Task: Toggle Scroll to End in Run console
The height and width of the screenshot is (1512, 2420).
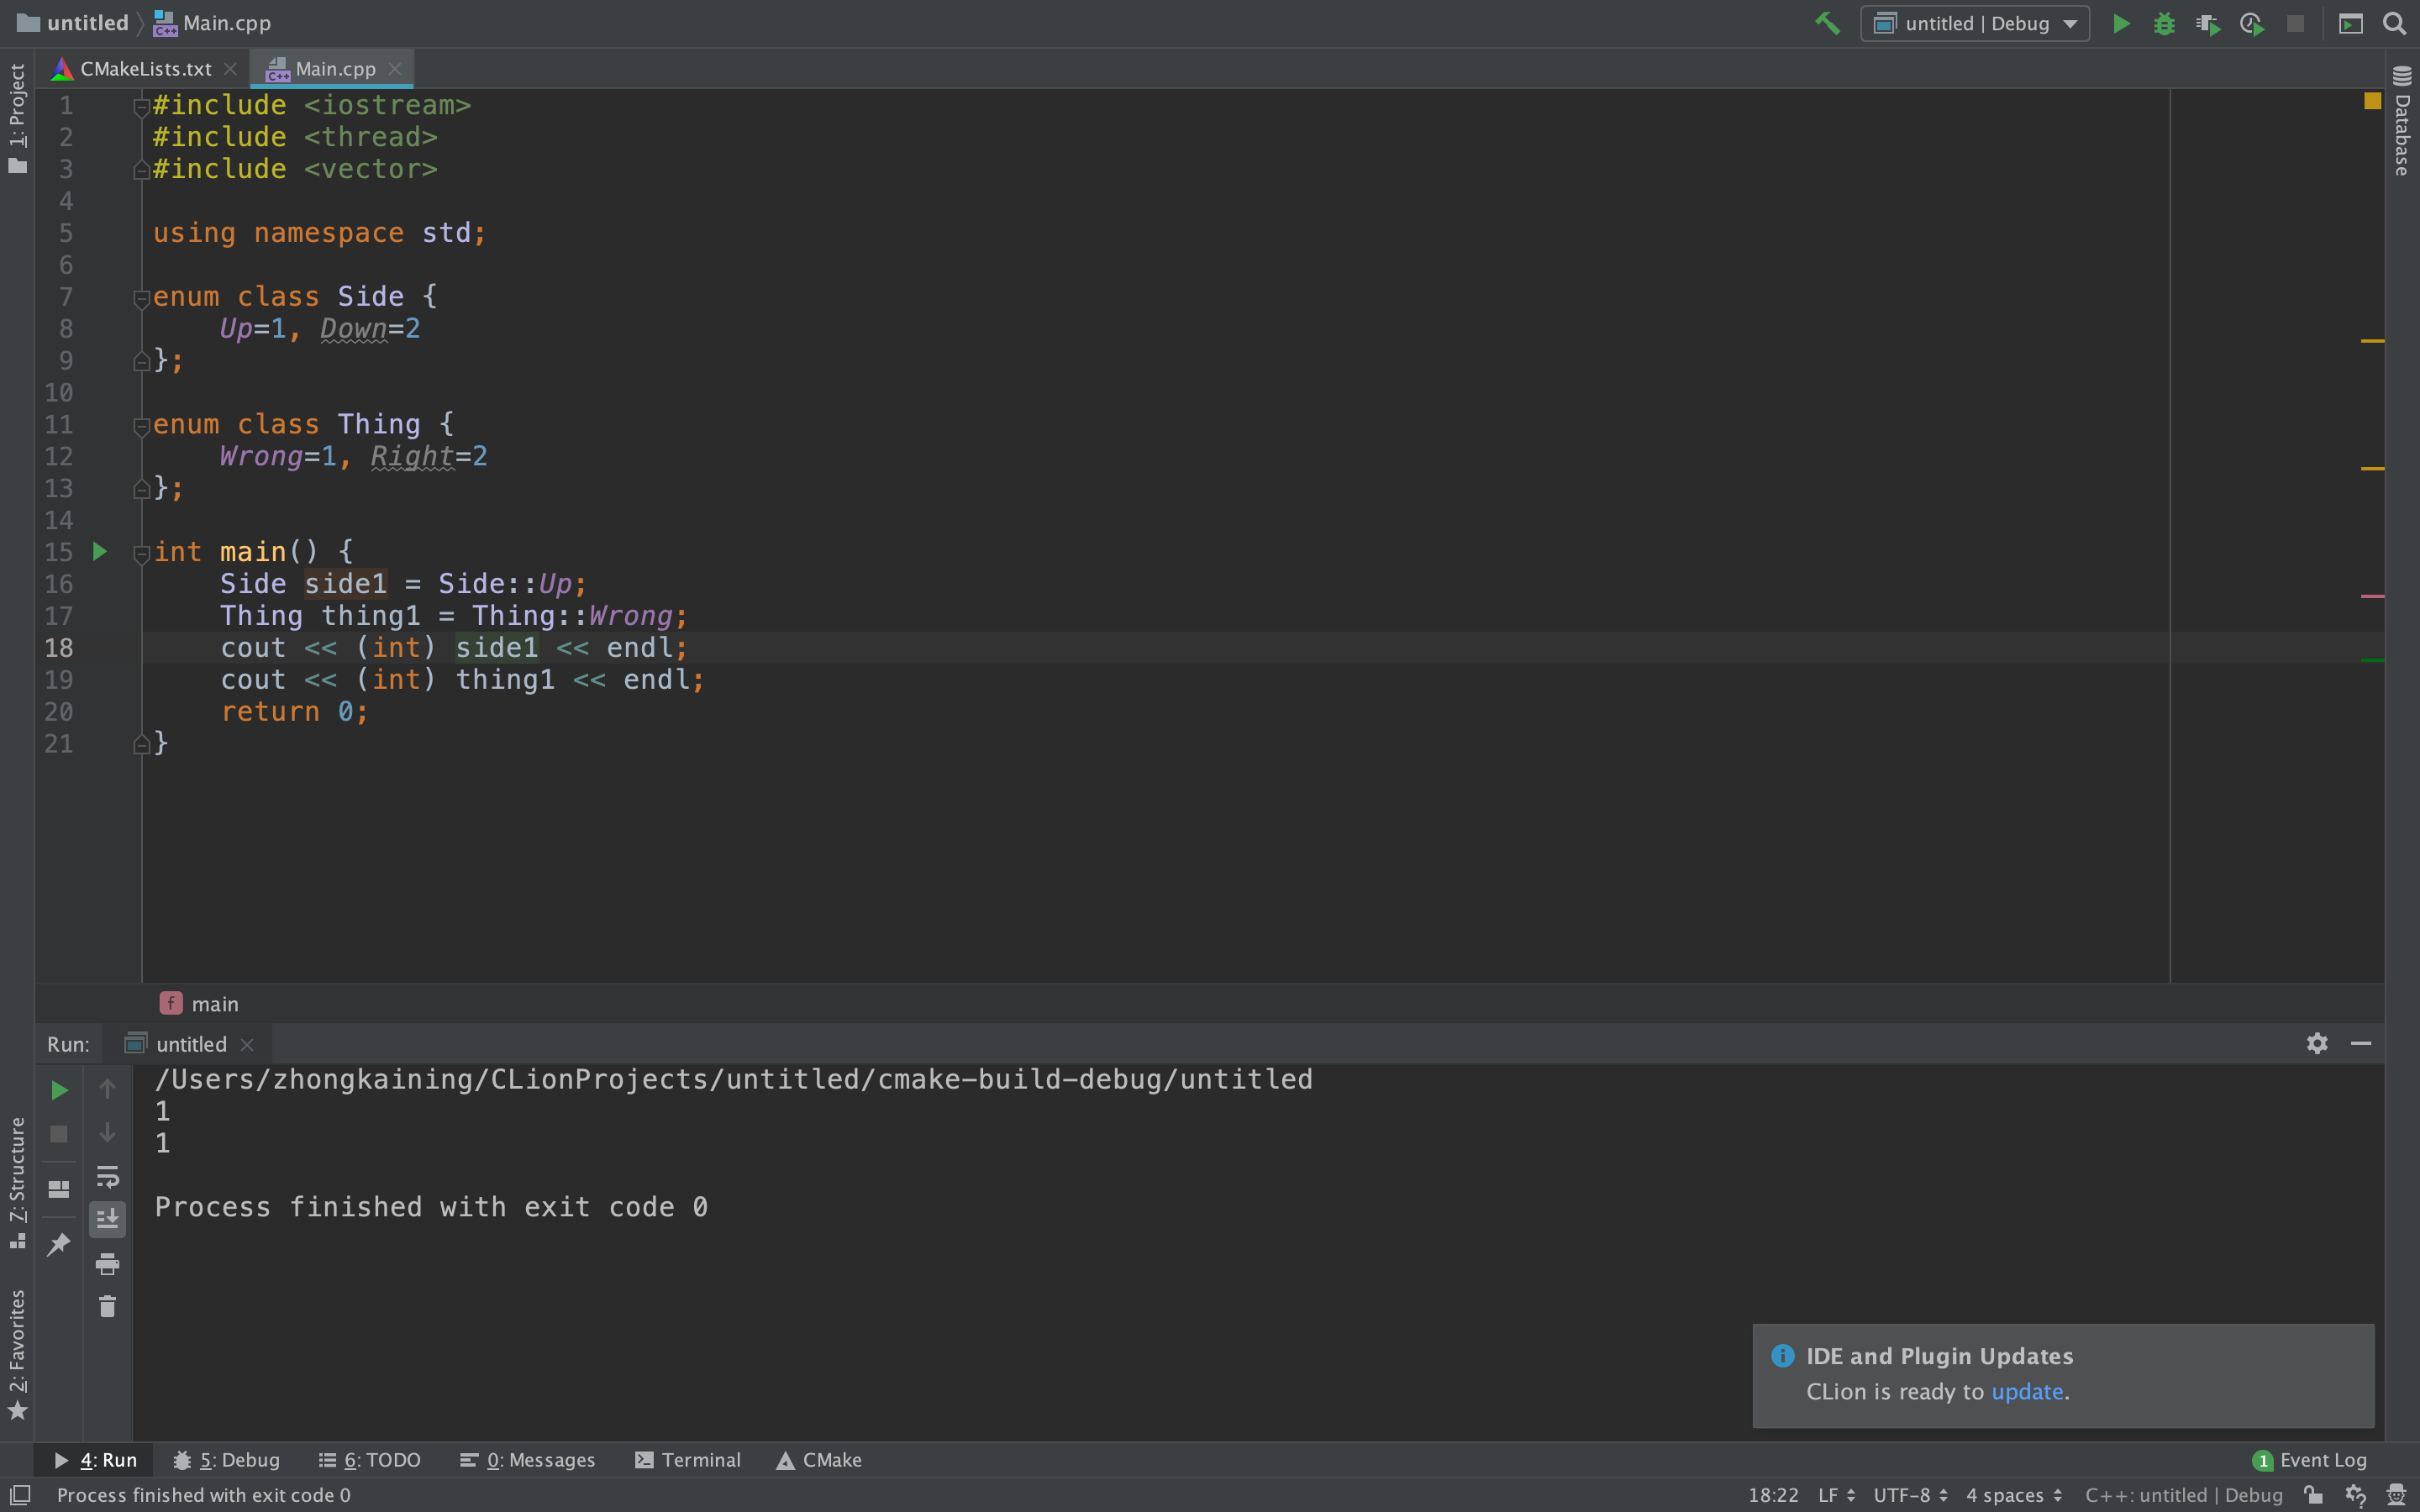Action: (107, 1219)
